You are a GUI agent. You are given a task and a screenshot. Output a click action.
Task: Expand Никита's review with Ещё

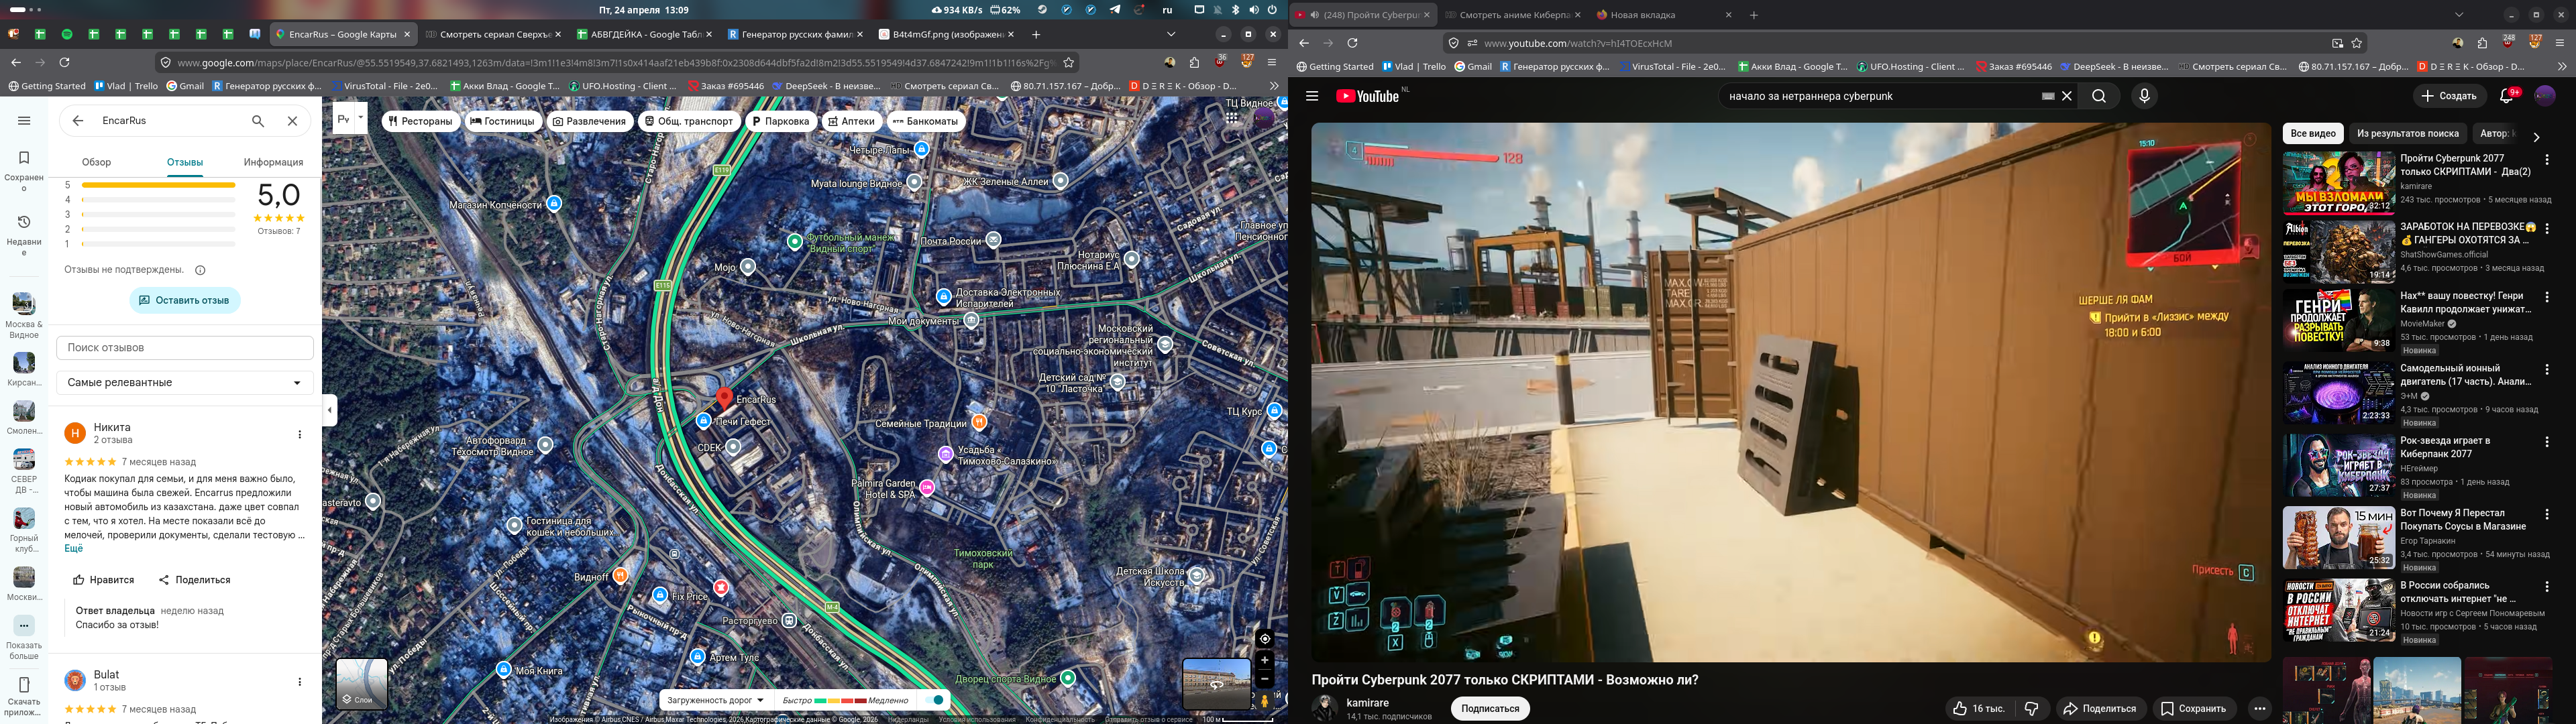74,549
